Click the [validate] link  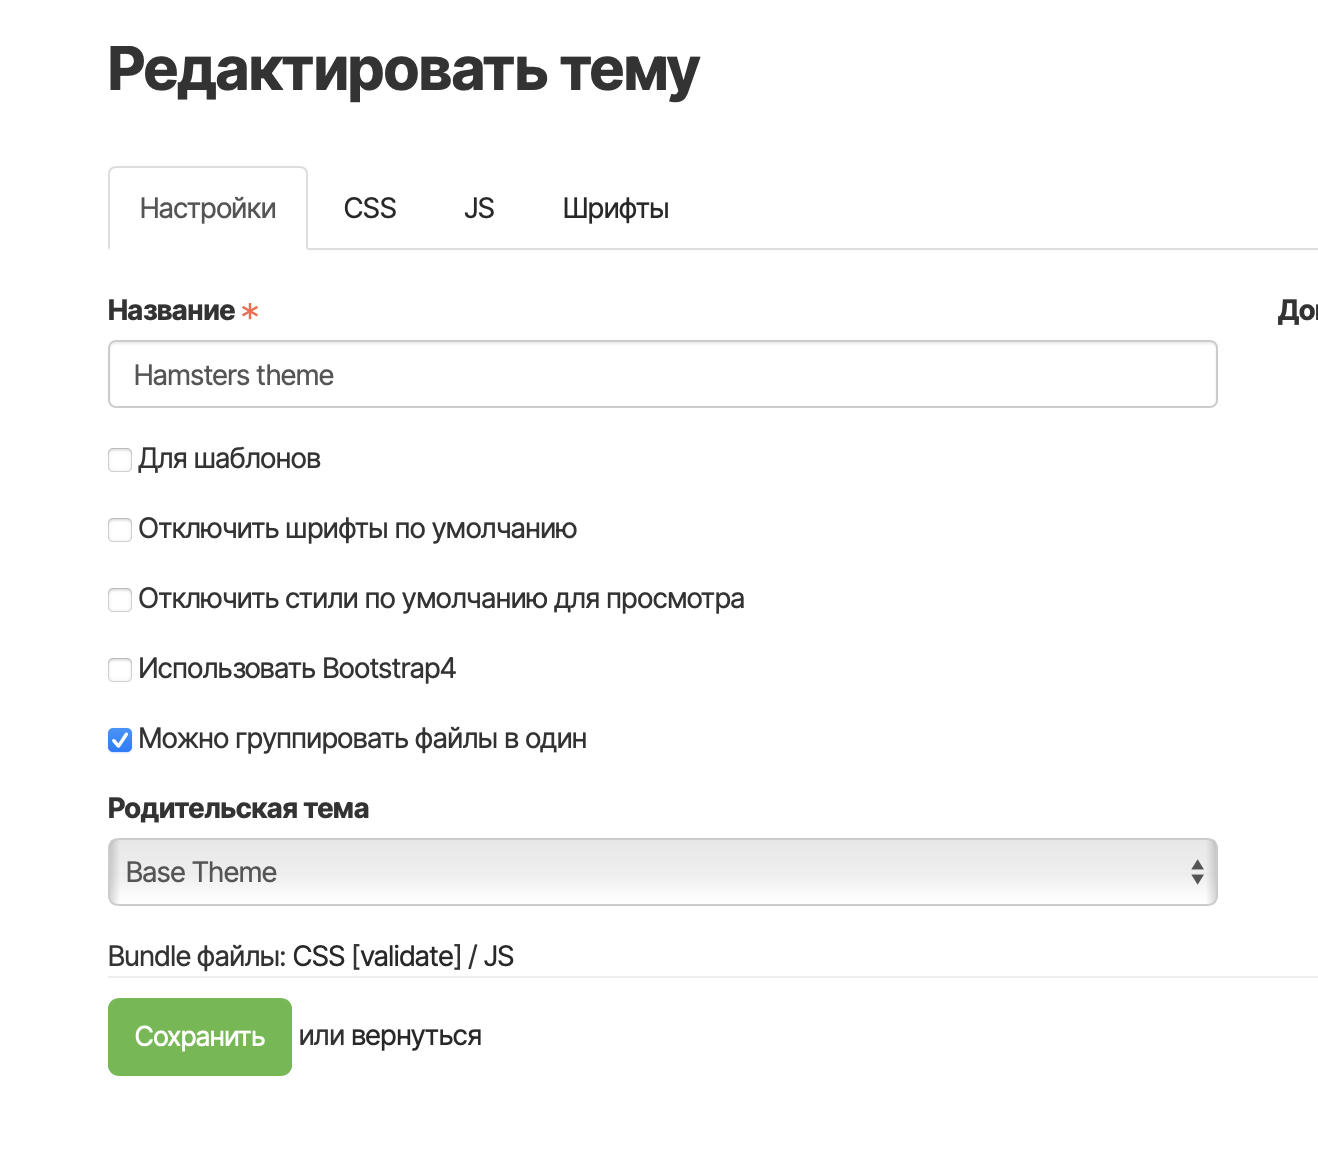click(x=407, y=957)
